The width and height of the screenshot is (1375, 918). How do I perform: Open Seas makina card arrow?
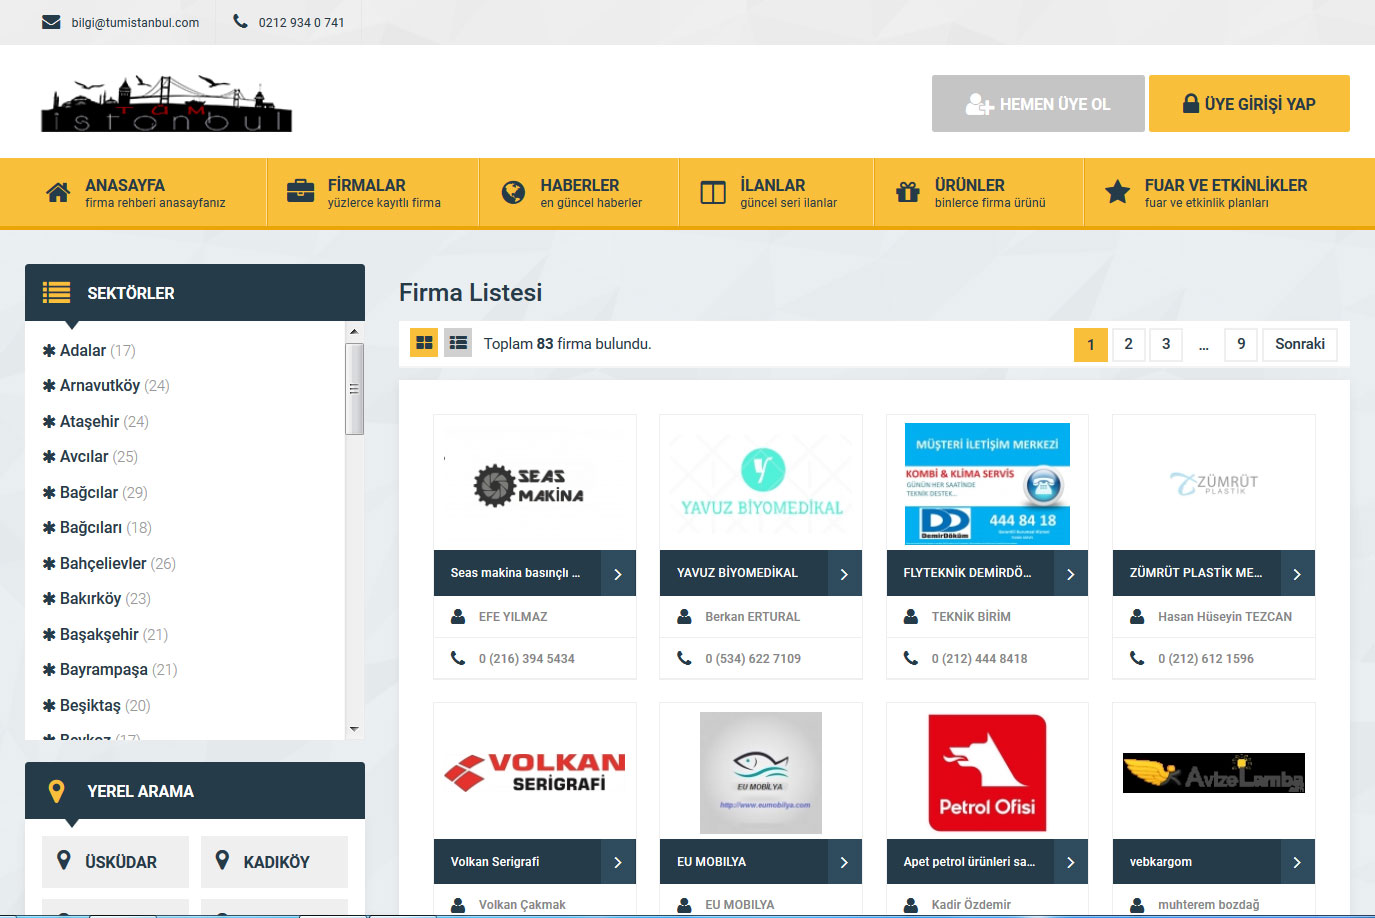[x=618, y=574]
